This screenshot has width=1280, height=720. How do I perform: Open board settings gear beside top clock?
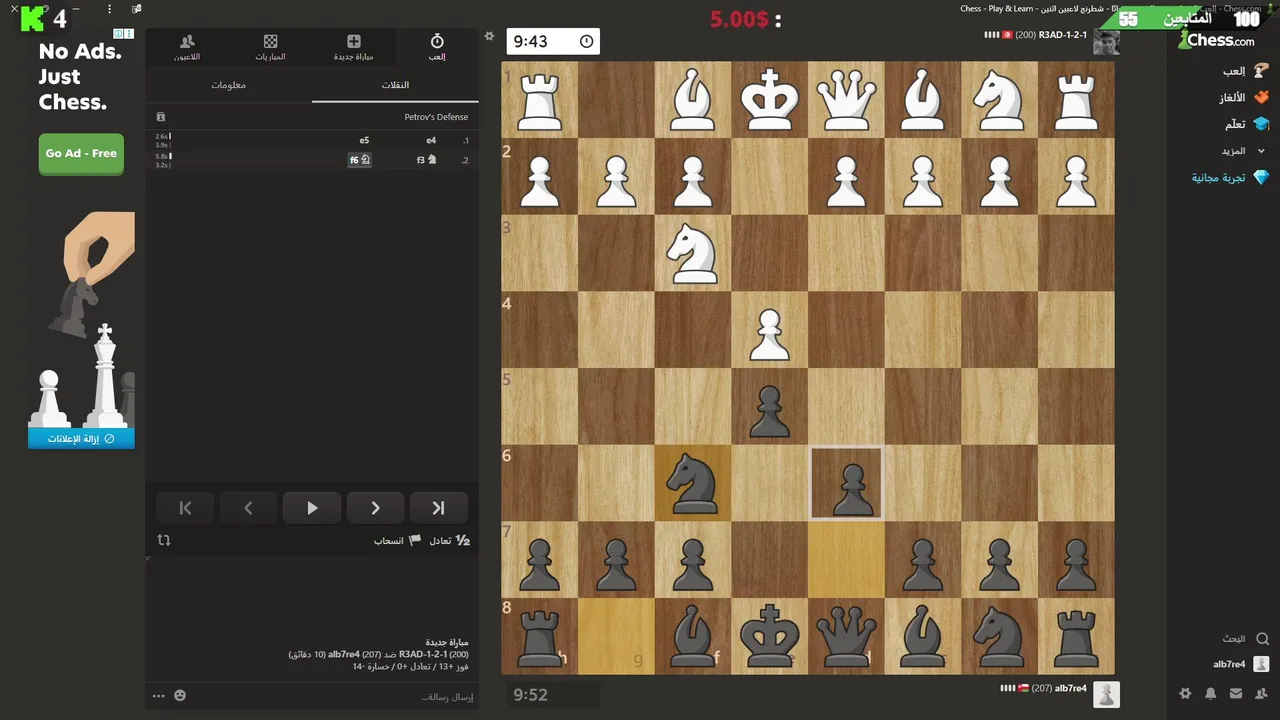pos(489,36)
